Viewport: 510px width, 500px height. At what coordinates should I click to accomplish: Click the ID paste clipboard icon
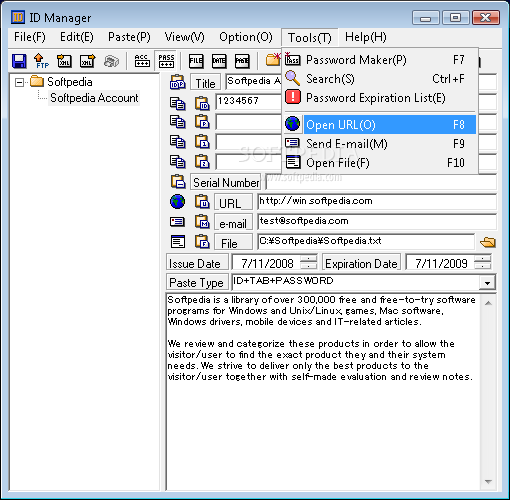202,103
